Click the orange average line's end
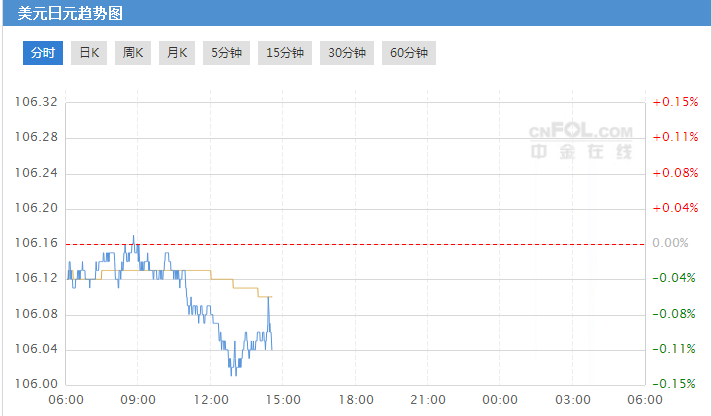This screenshot has height=416, width=712. [x=271, y=297]
